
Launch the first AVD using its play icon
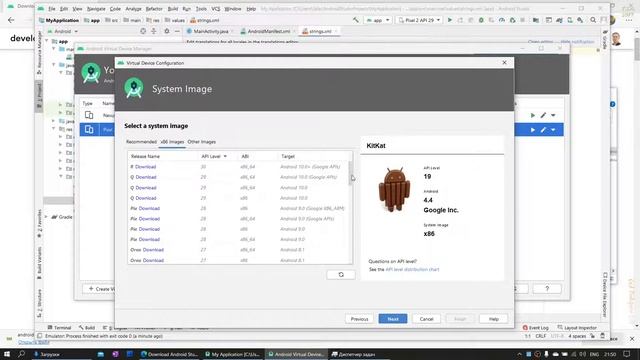coord(533,116)
